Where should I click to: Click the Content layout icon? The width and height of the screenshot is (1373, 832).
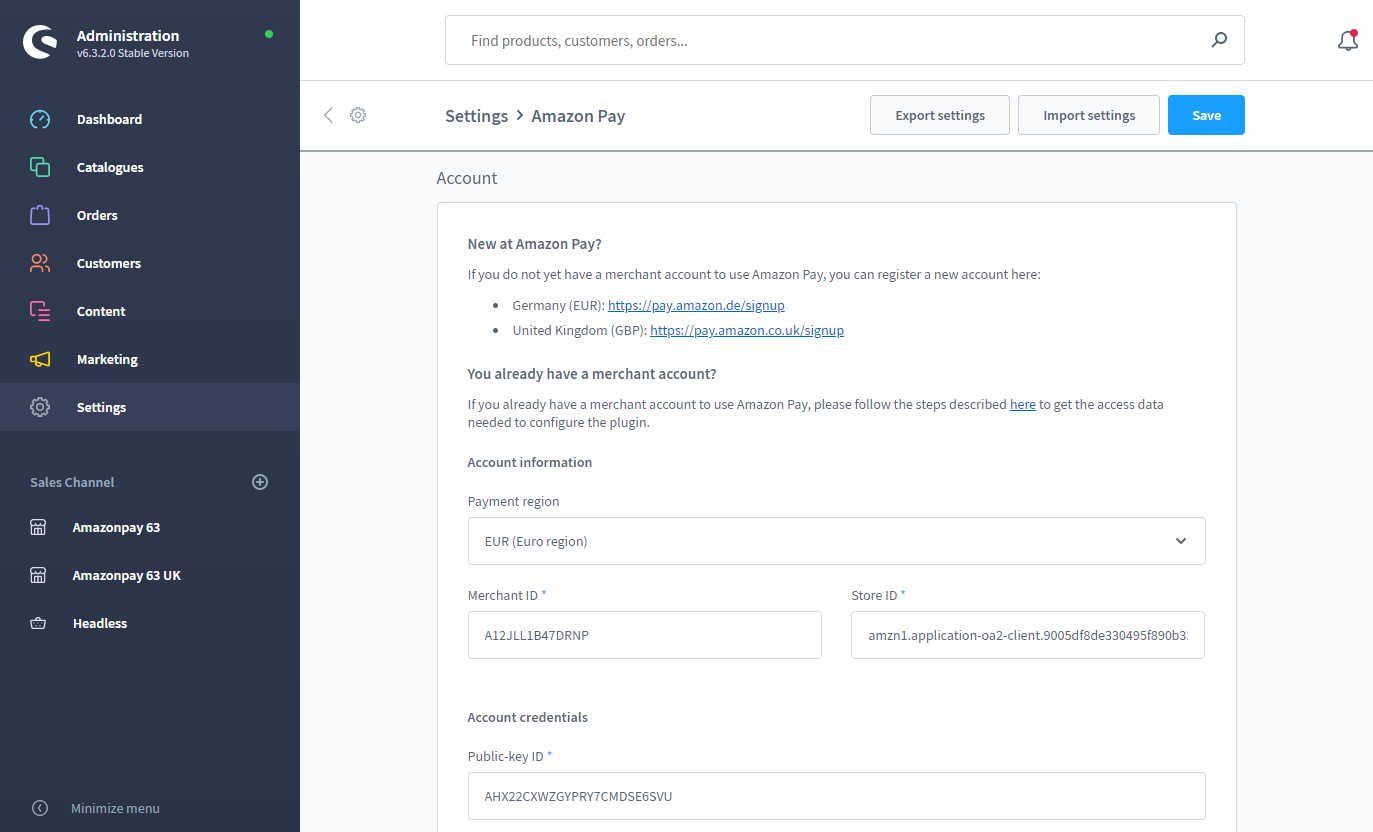pyautogui.click(x=40, y=311)
